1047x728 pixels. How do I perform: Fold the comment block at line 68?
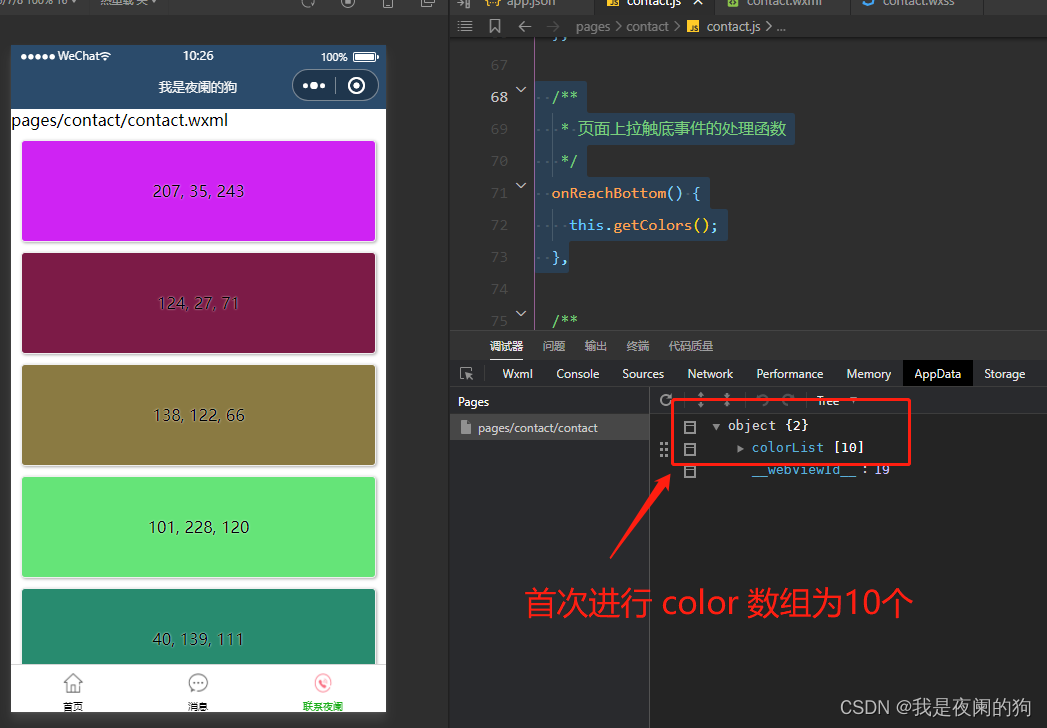pos(521,89)
